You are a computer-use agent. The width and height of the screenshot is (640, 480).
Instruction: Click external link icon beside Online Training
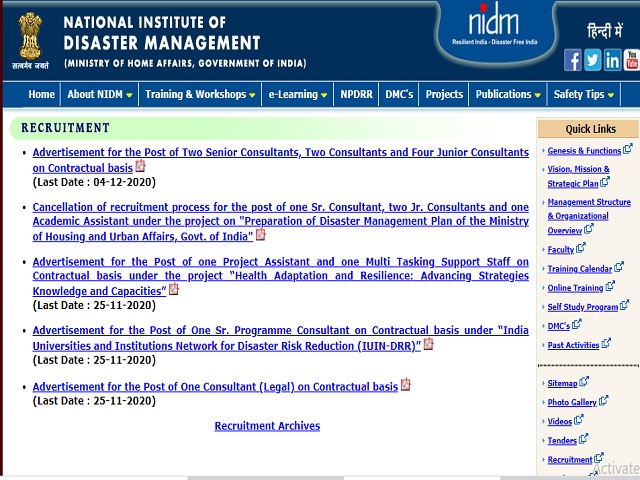[x=610, y=286]
